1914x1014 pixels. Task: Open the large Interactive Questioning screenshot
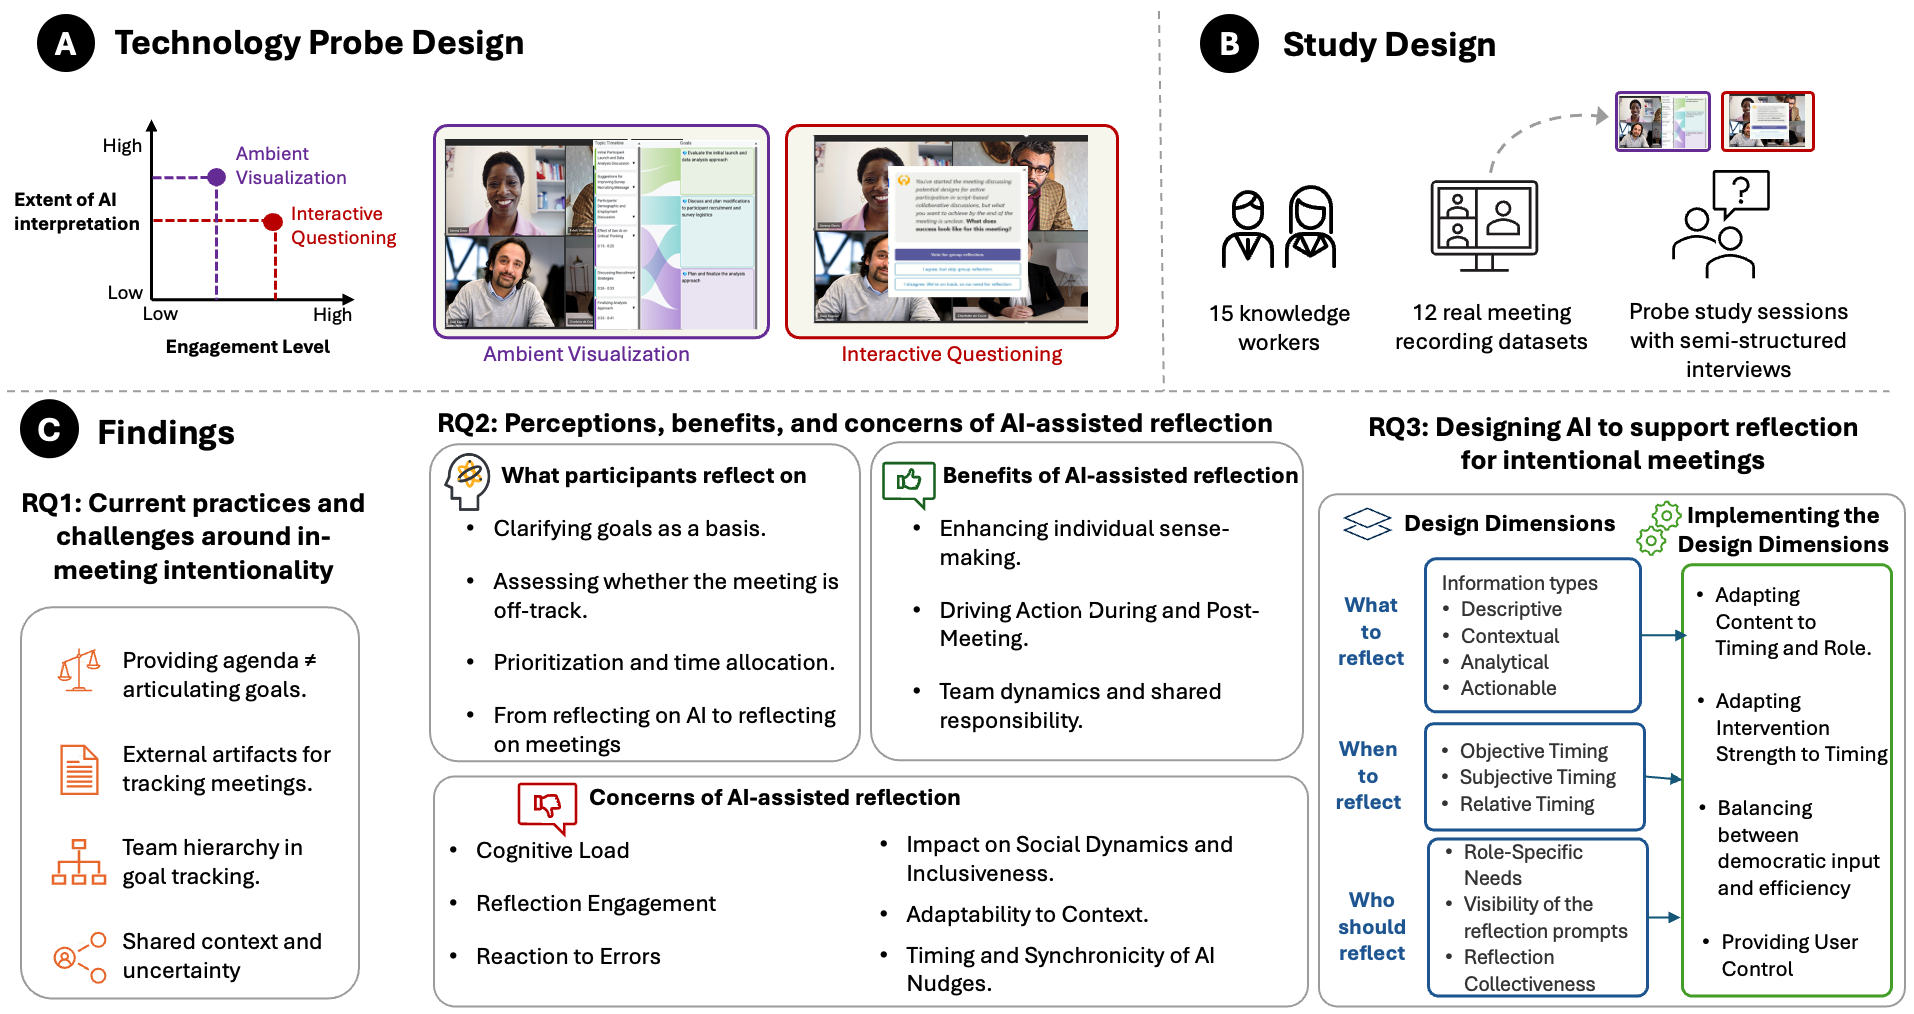click(951, 232)
